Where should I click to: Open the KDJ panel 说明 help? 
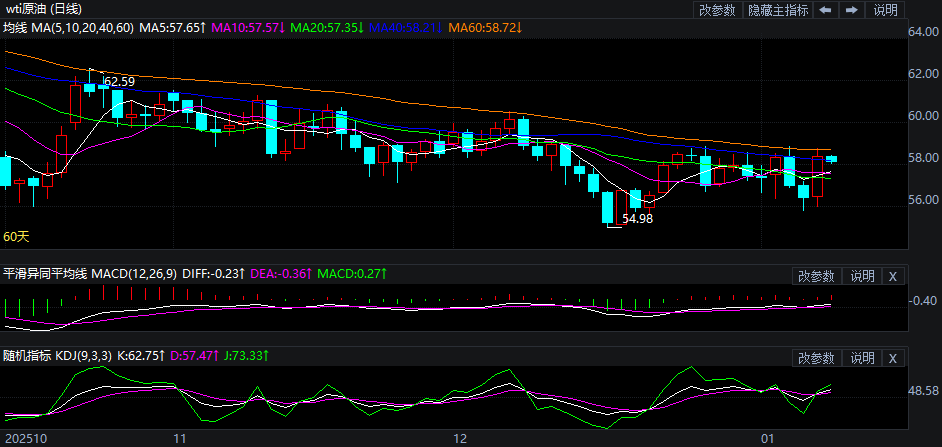pyautogui.click(x=861, y=358)
